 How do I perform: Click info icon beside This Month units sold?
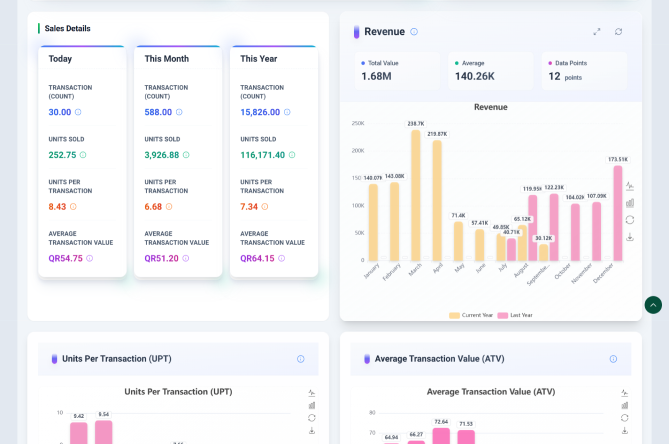(x=186, y=155)
